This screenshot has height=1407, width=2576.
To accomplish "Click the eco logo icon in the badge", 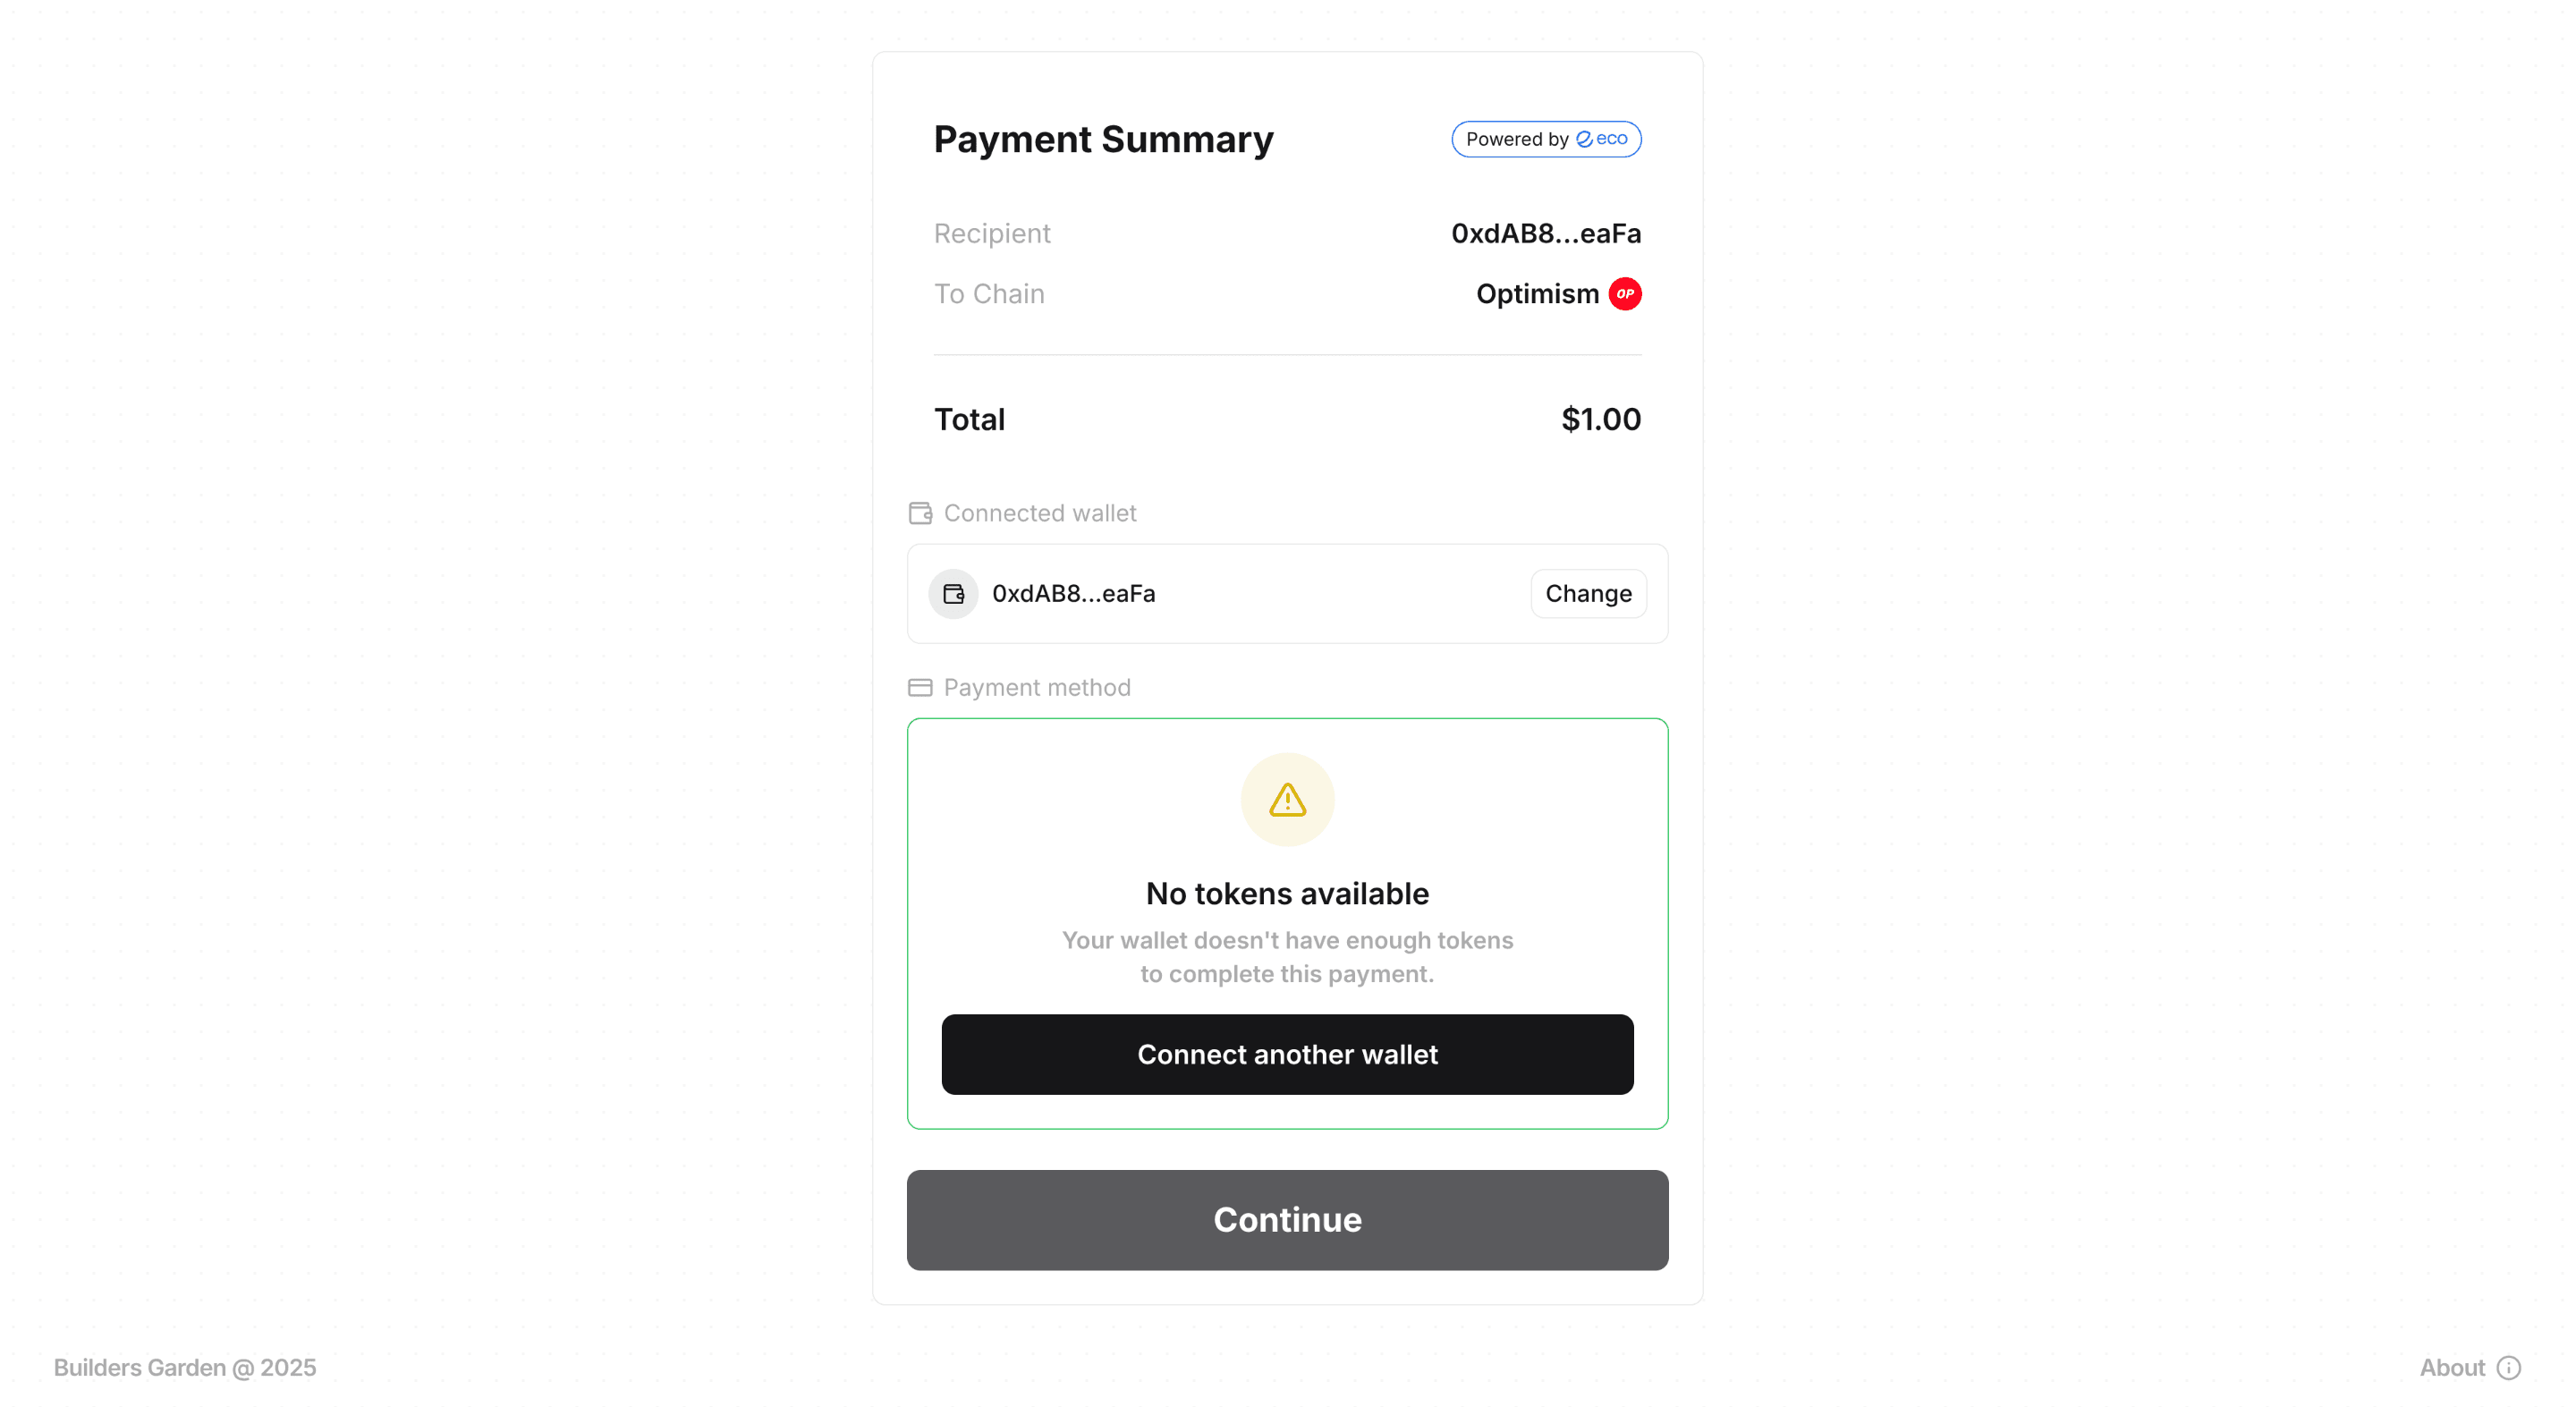I will (x=1586, y=139).
